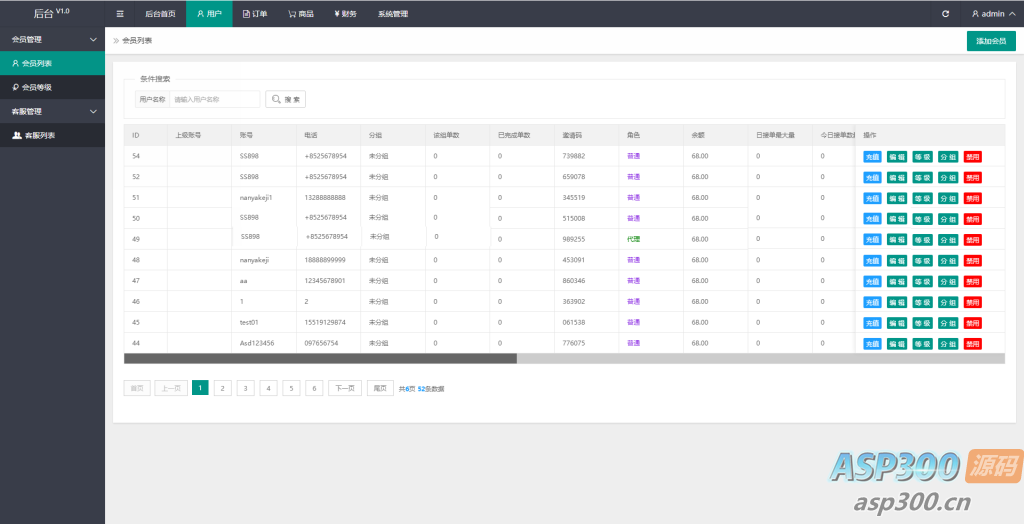Click the hamburger menu collapse icon
This screenshot has width=1024, height=524.
tap(120, 14)
